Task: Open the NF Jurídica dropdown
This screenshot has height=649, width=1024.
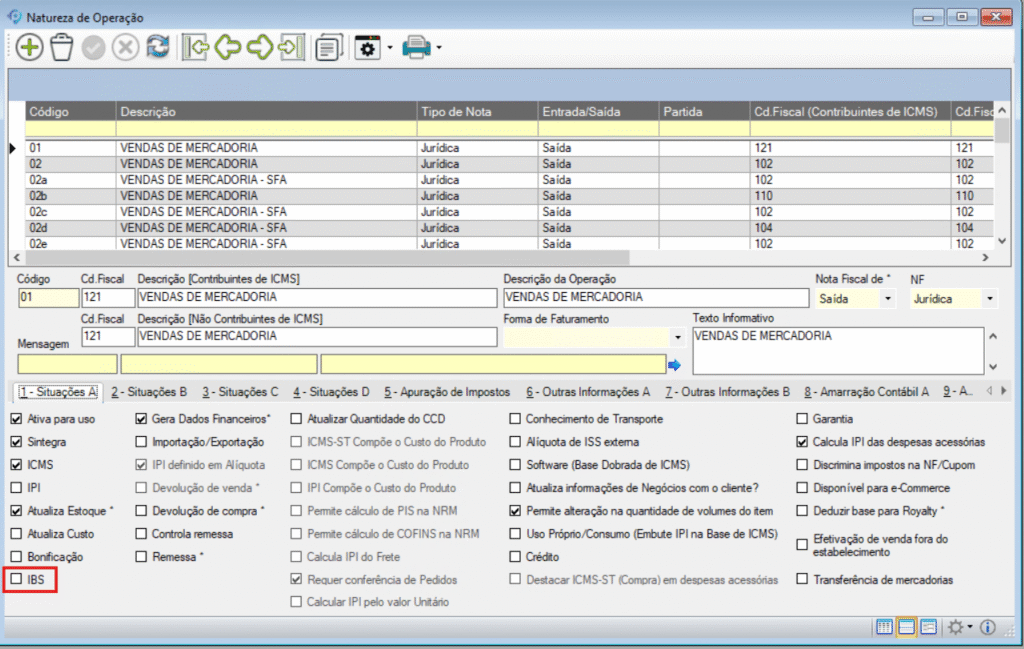Action: pyautogui.click(x=990, y=298)
